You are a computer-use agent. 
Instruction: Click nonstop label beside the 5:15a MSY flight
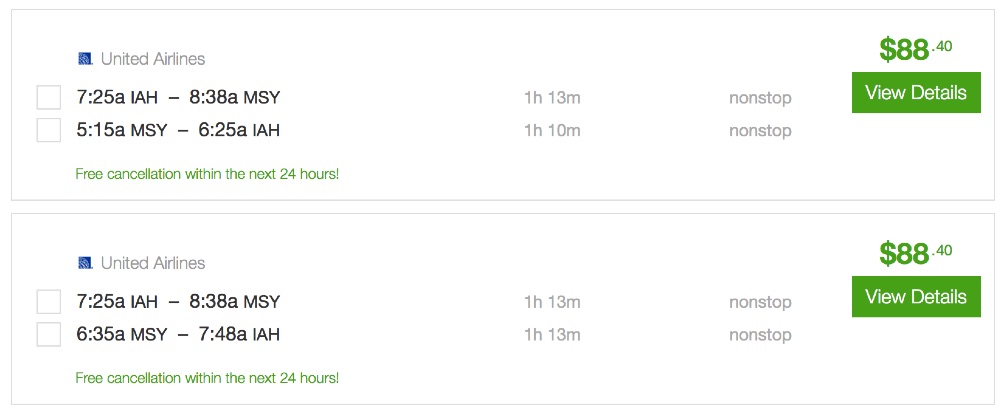(760, 130)
